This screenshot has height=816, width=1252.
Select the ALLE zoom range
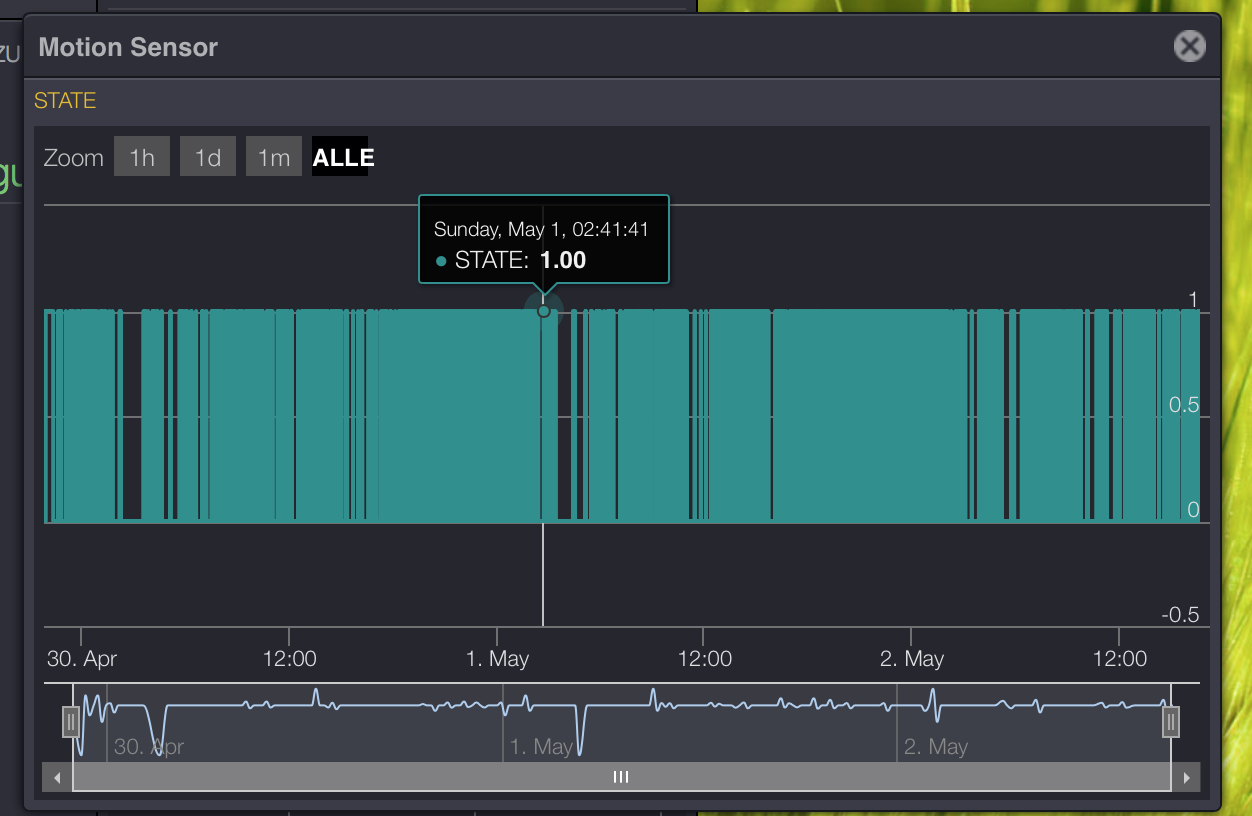click(x=342, y=157)
